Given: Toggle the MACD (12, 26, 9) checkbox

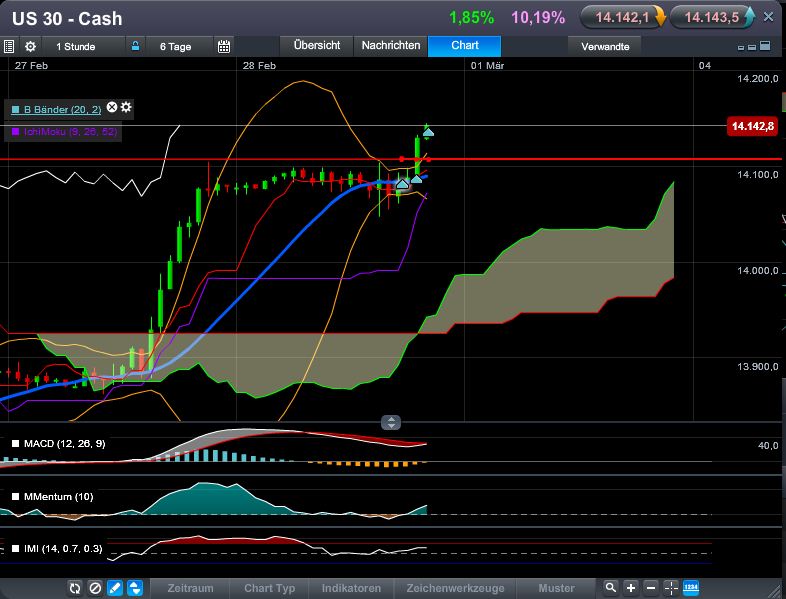Looking at the screenshot, I should (x=16, y=444).
